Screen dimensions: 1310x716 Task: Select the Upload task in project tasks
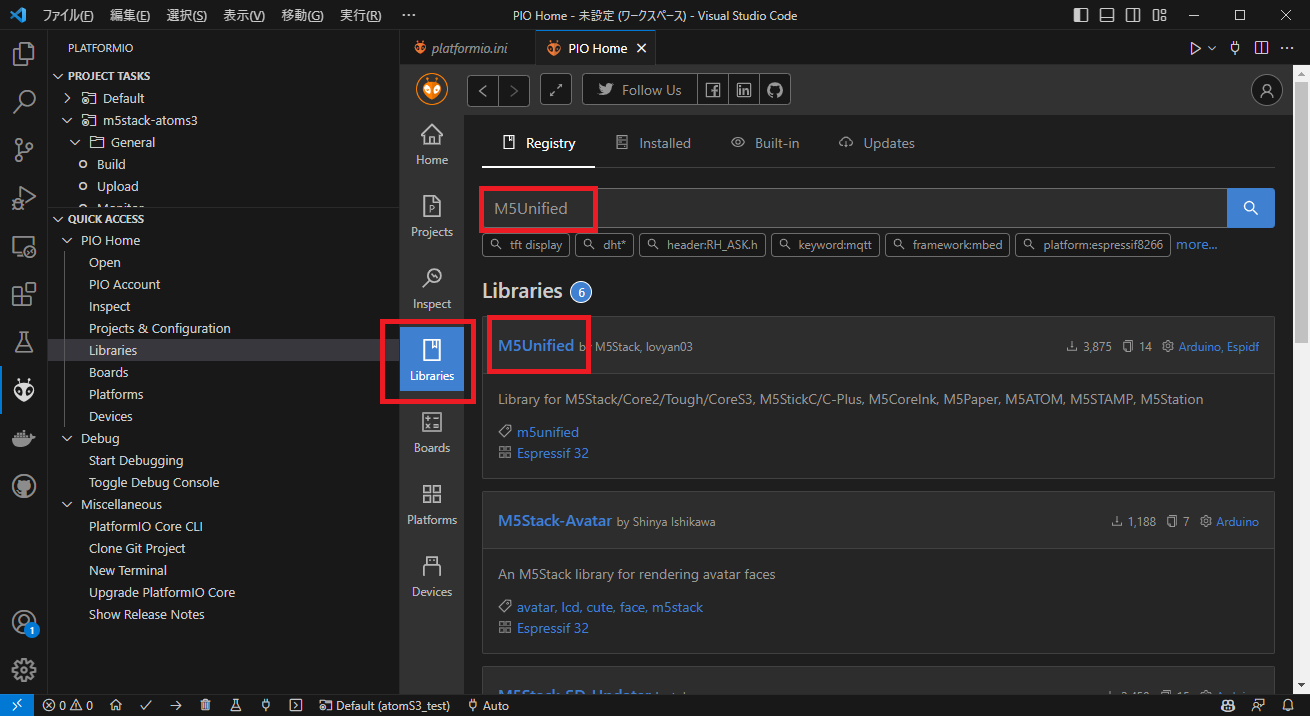pos(117,186)
